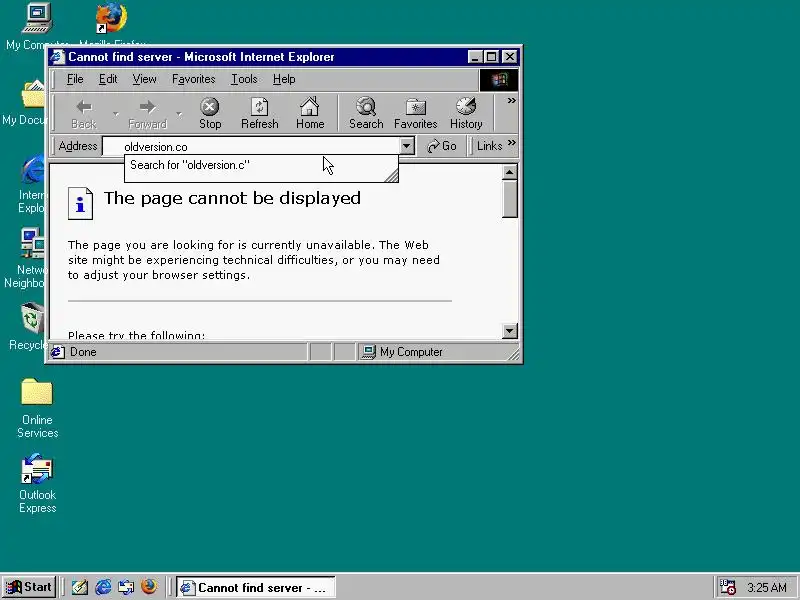This screenshot has width=800, height=600.
Task: Expand the address bar dropdown
Action: coord(406,146)
